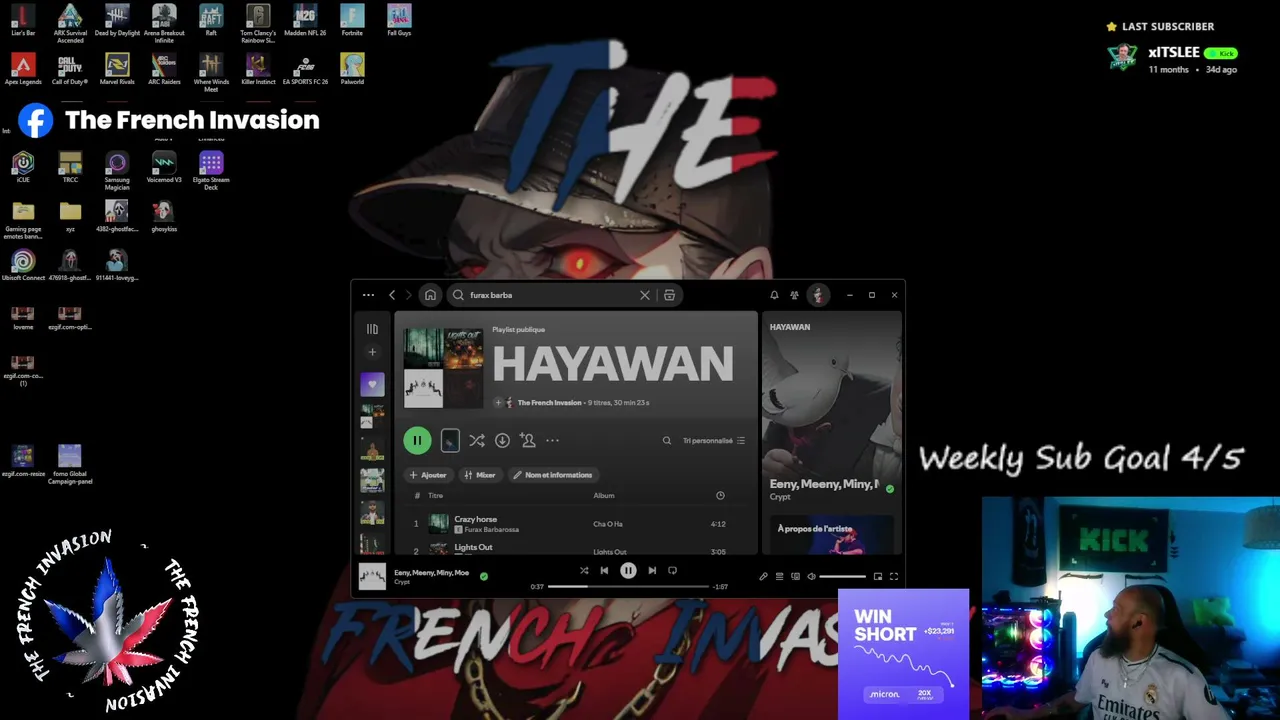
Task: Open The French Invasion profile link in playlist header
Action: 549,403
